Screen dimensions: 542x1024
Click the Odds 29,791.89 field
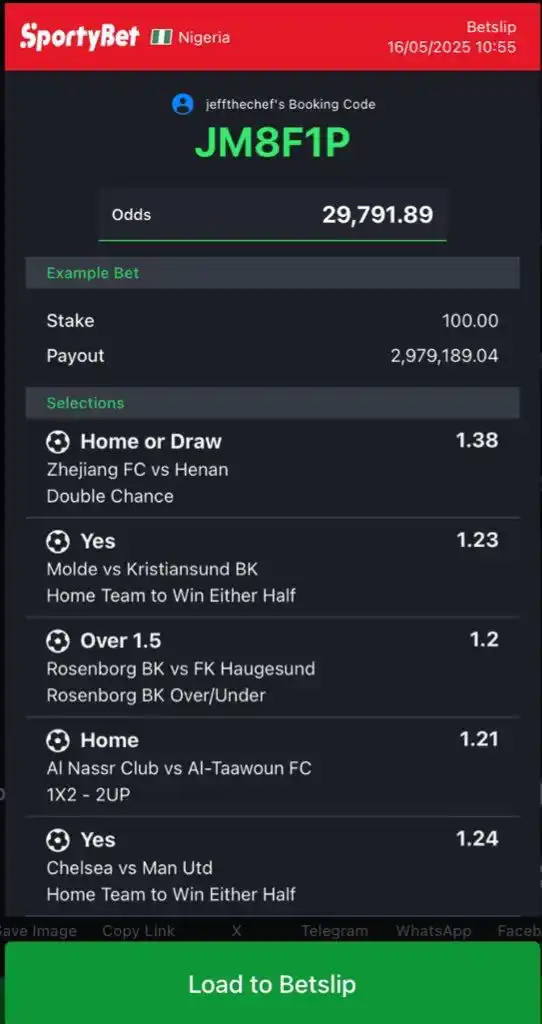pyautogui.click(x=272, y=215)
